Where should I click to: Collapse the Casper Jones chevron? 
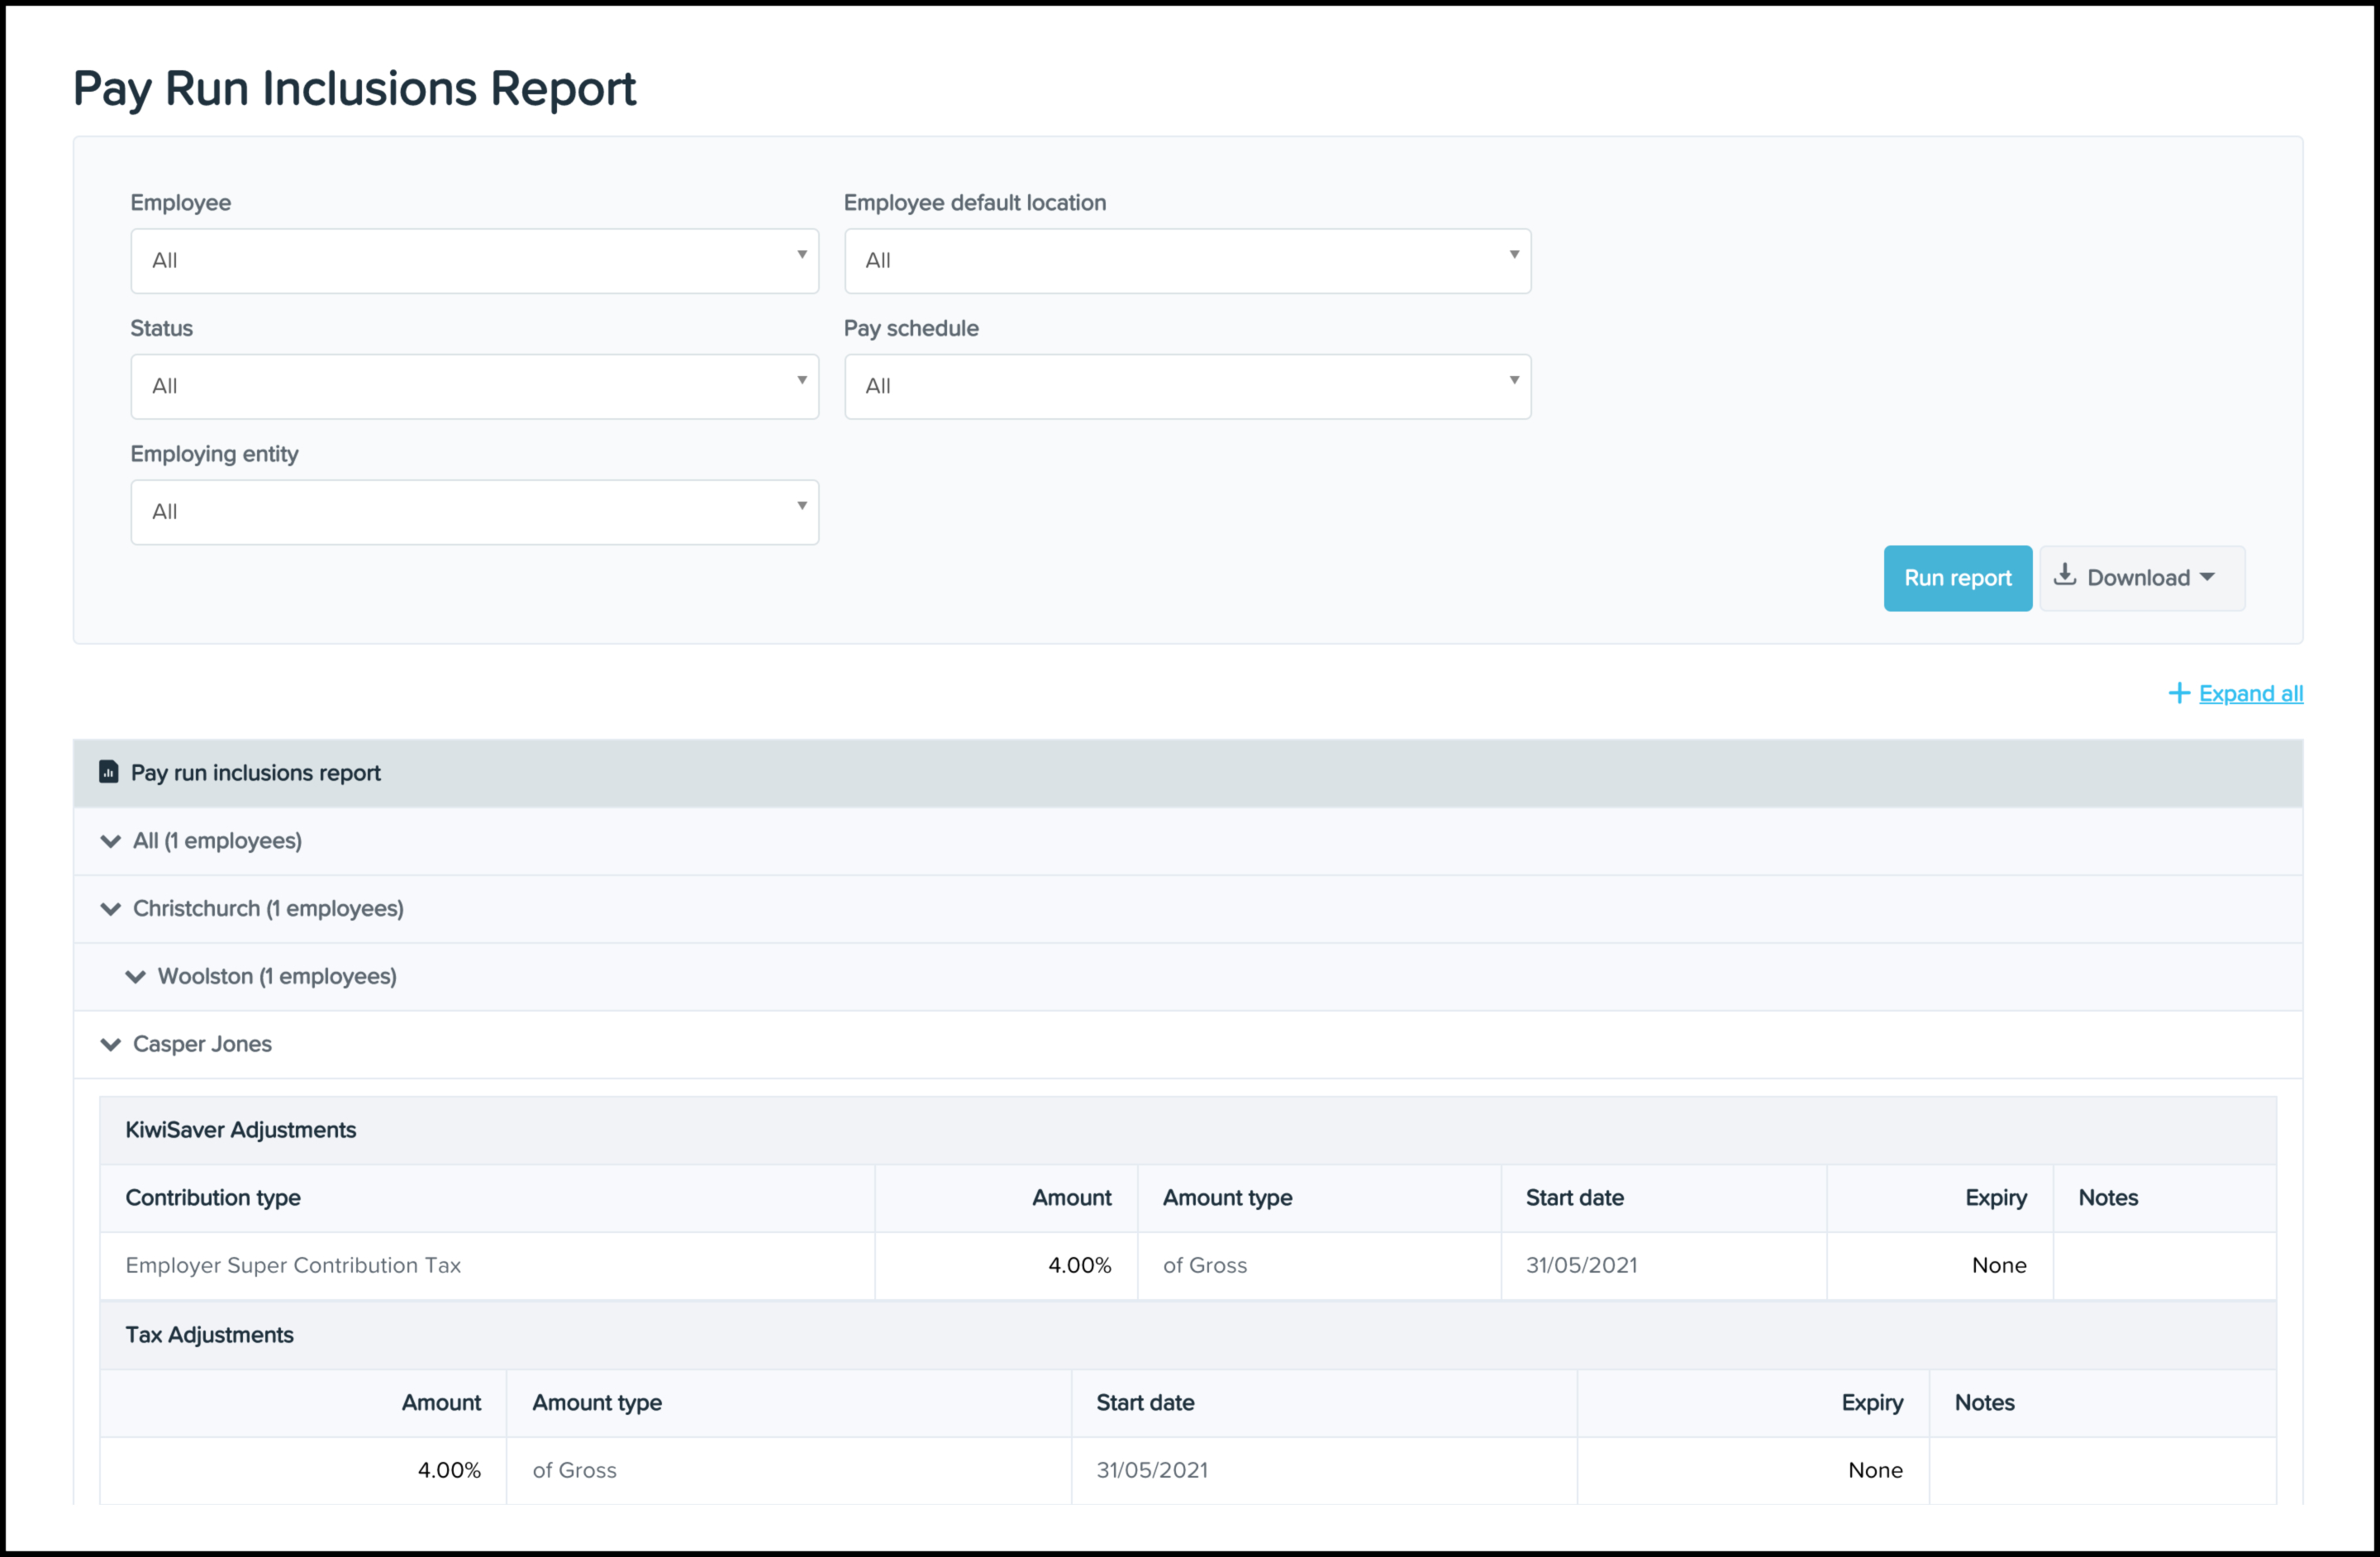click(x=111, y=1045)
